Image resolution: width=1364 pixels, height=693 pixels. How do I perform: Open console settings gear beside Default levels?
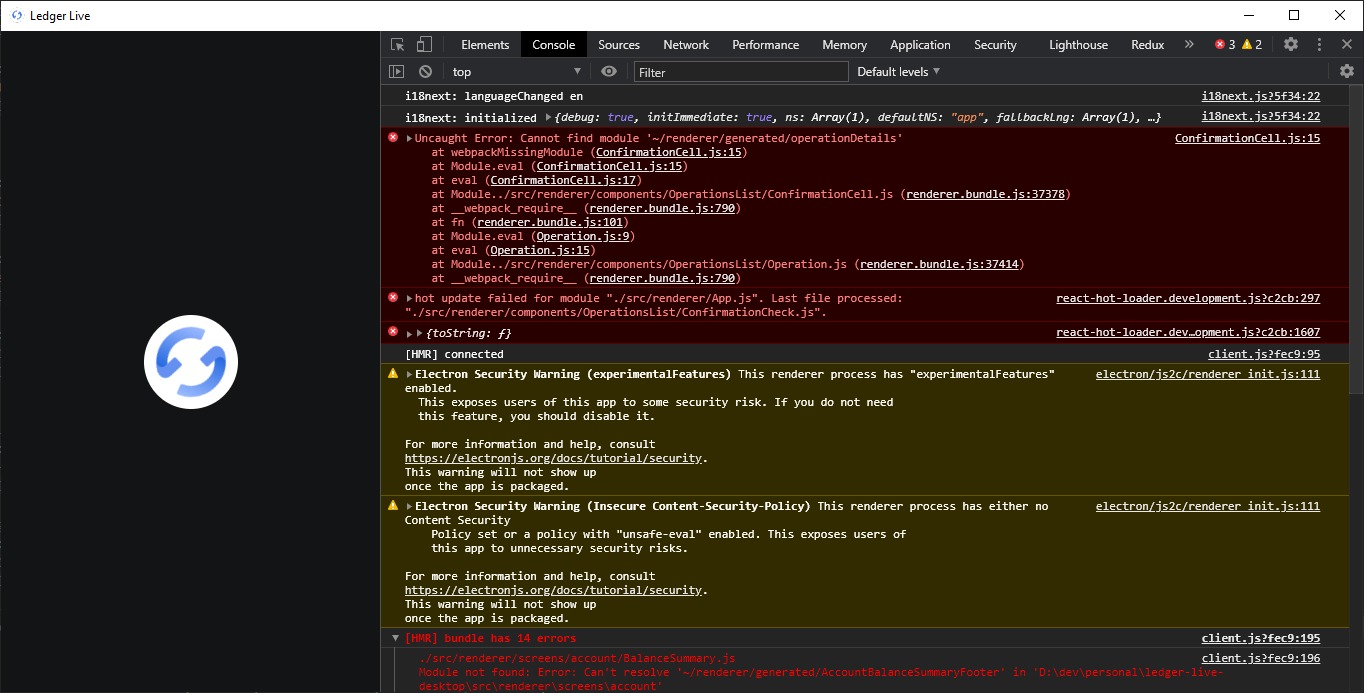1347,71
